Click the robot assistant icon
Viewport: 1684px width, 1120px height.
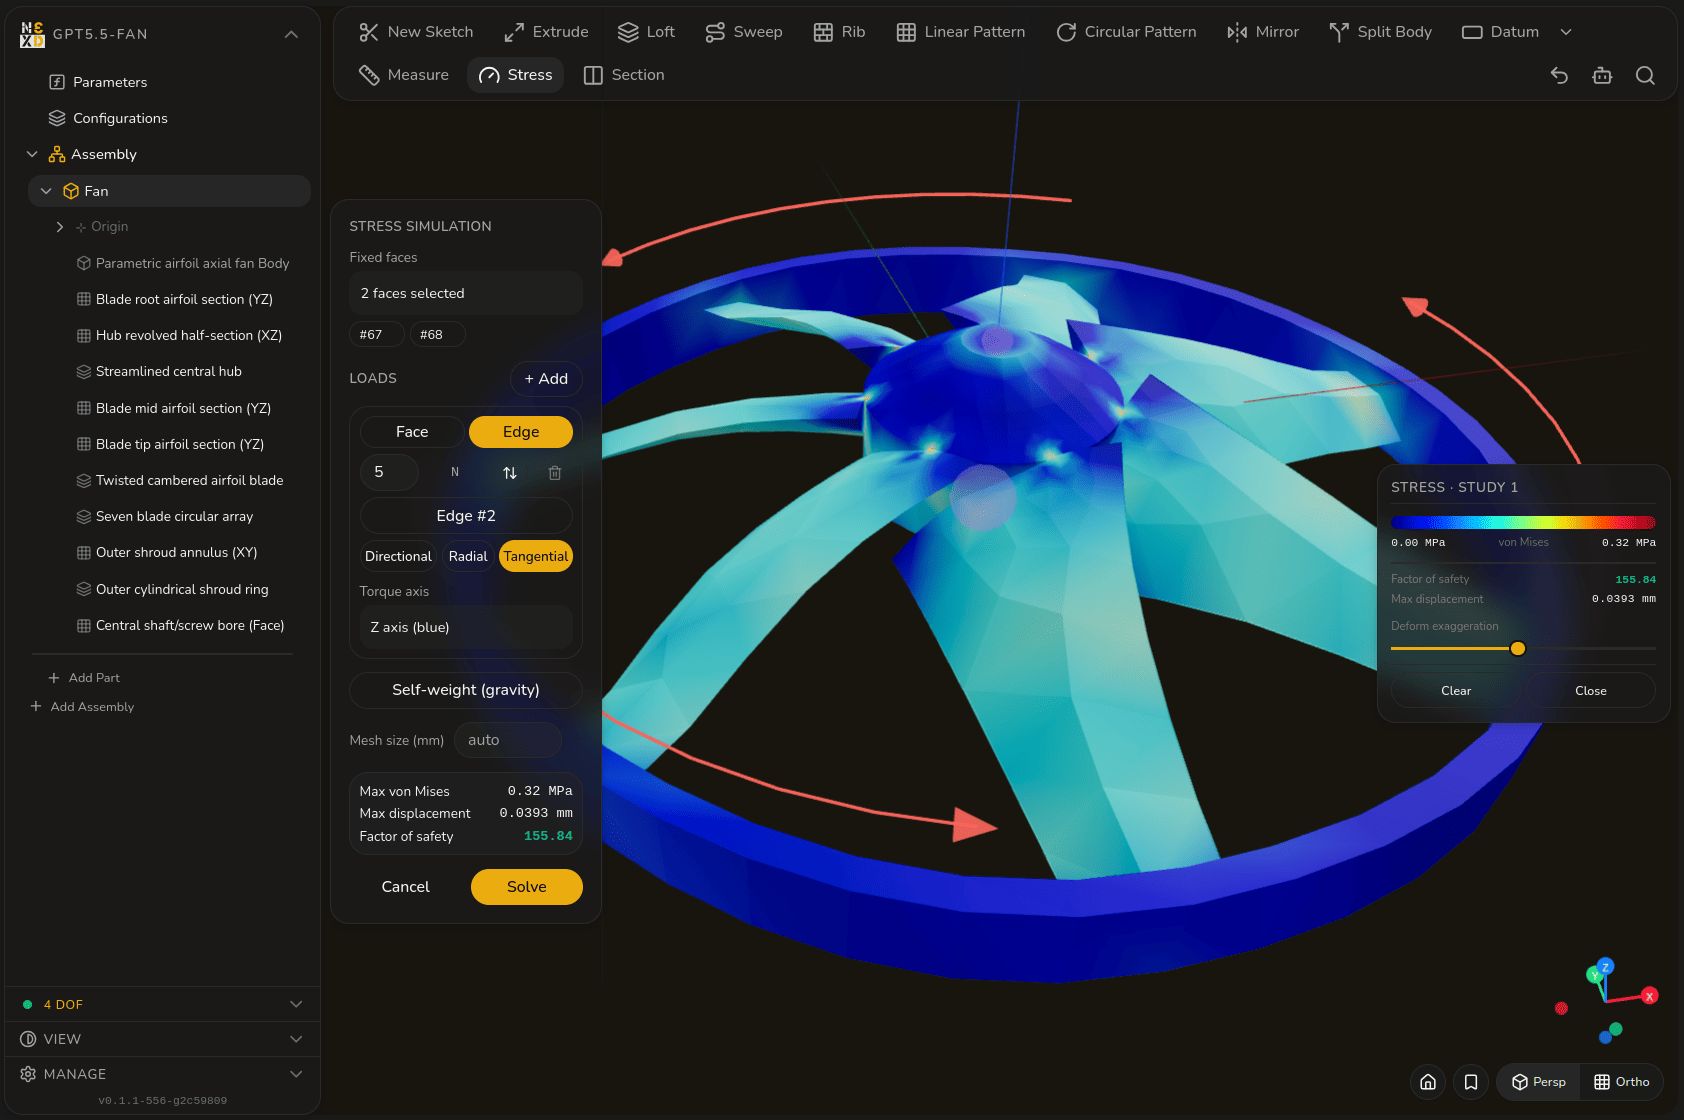[x=1602, y=75]
